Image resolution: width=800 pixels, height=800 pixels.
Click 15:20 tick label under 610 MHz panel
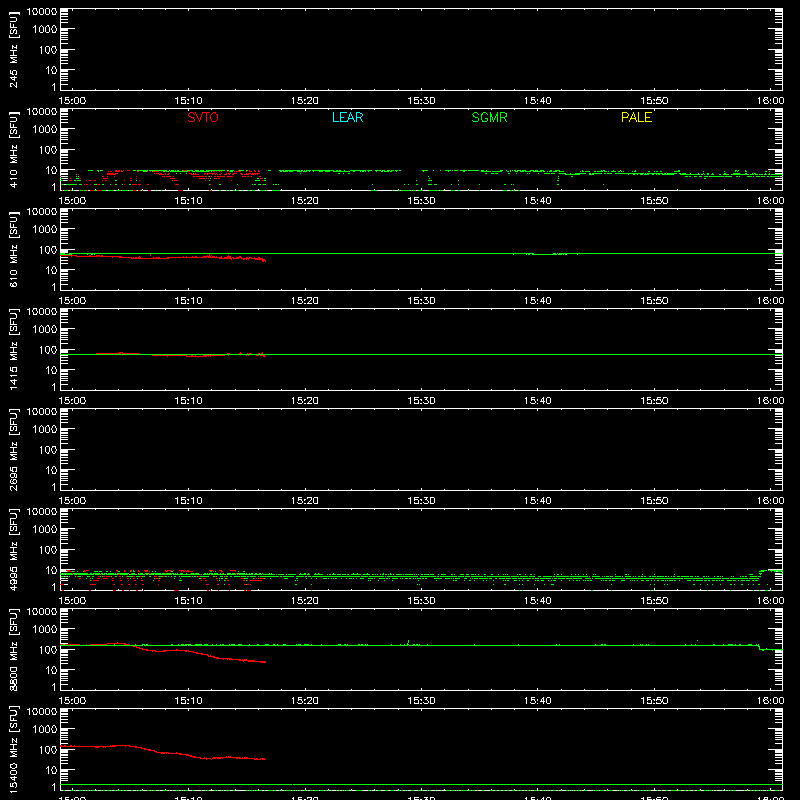click(305, 301)
